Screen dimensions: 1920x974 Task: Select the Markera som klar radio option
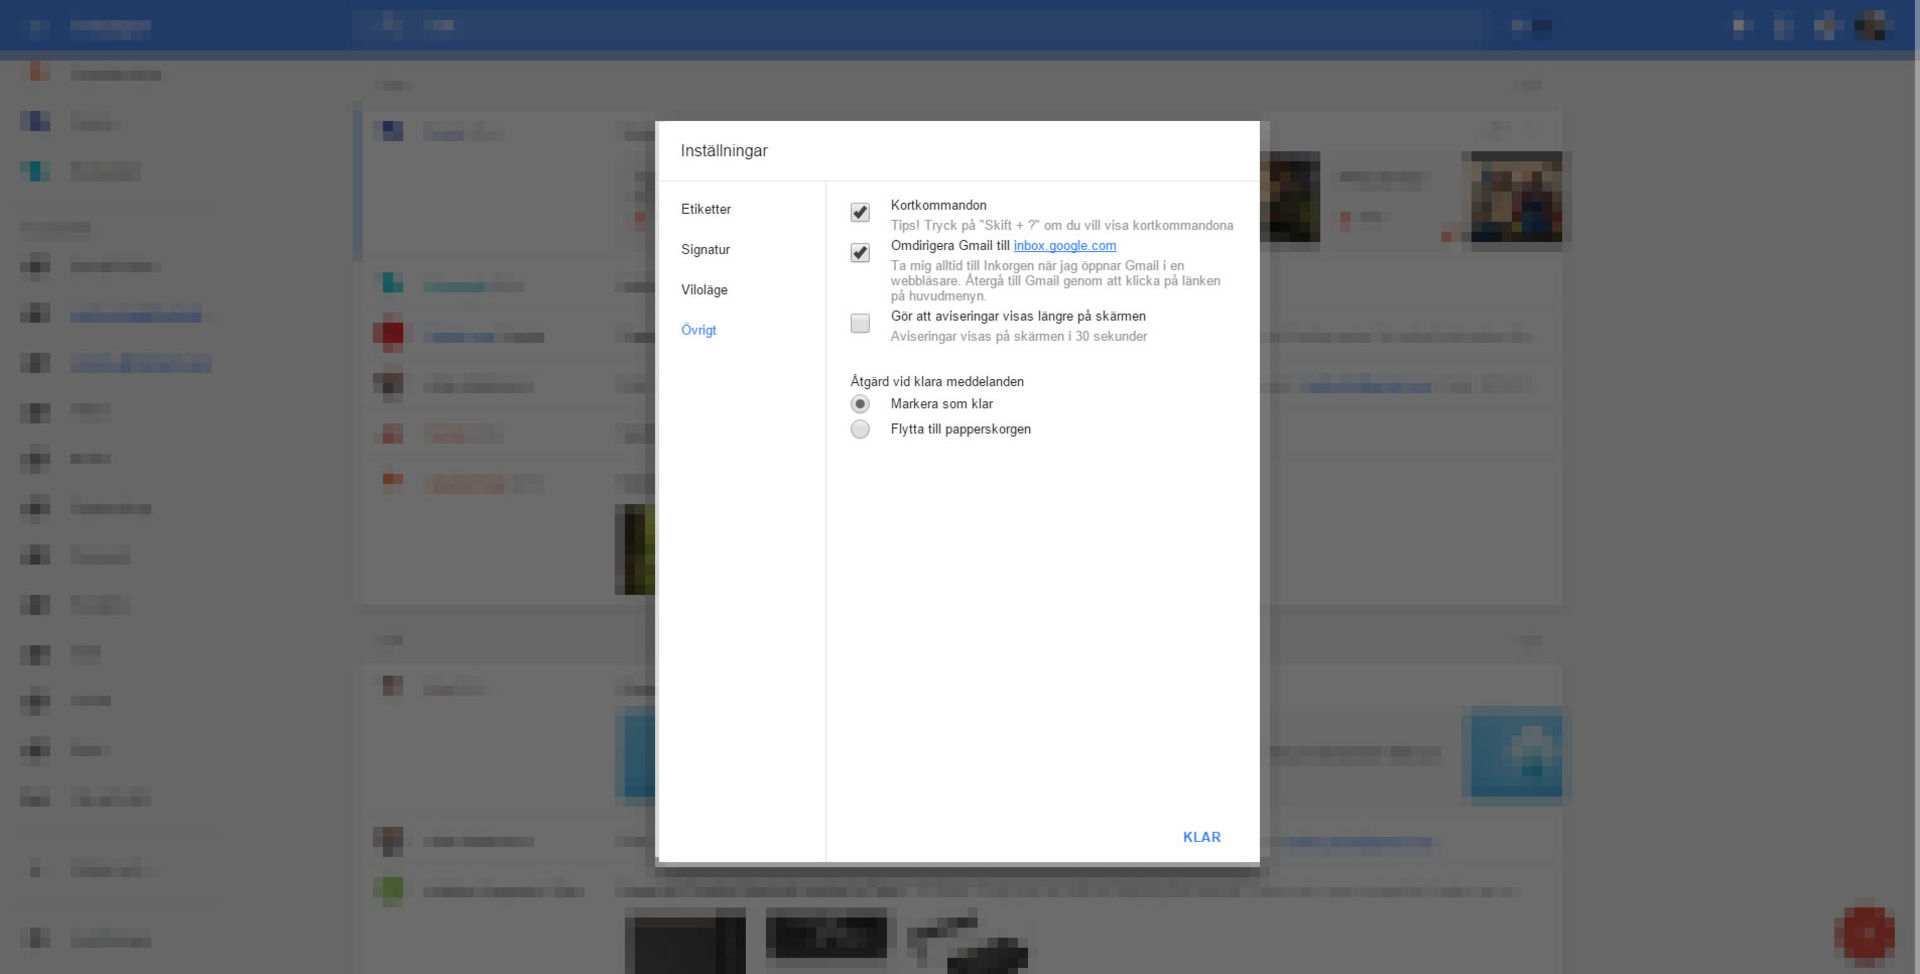click(860, 404)
